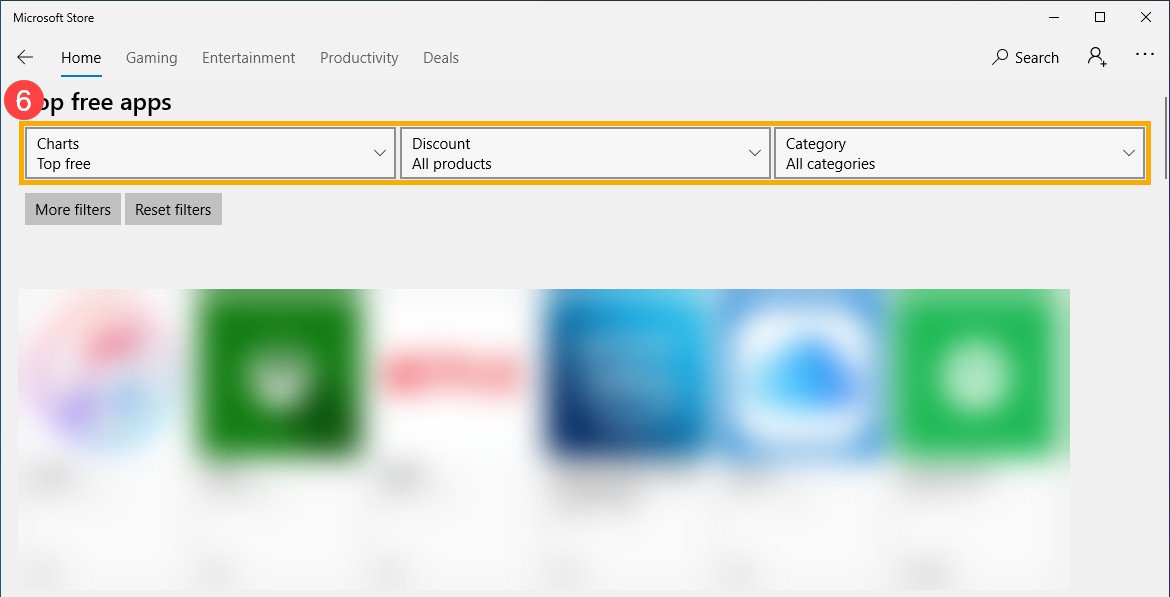
Task: Click the back navigation arrow
Action: coord(25,57)
